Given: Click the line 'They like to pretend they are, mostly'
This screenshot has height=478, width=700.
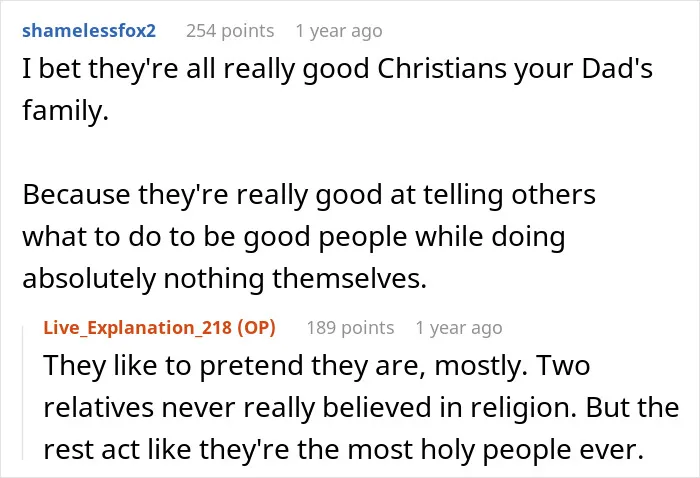Looking at the screenshot, I should (x=317, y=366).
